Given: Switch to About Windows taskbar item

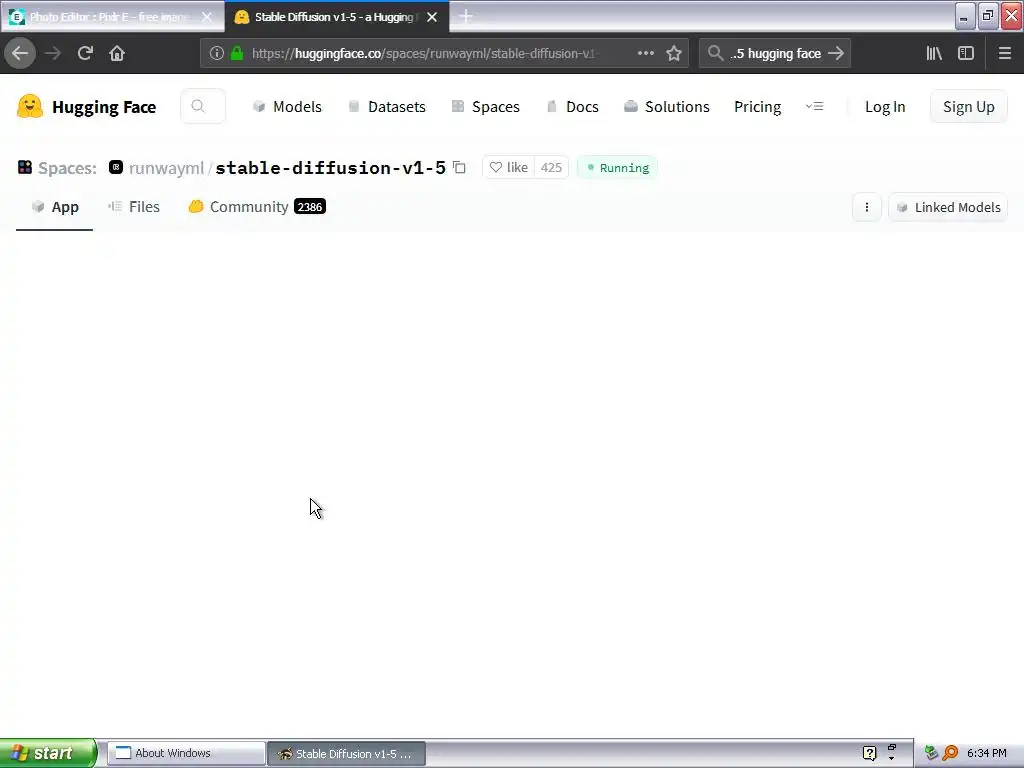Looking at the screenshot, I should [186, 753].
